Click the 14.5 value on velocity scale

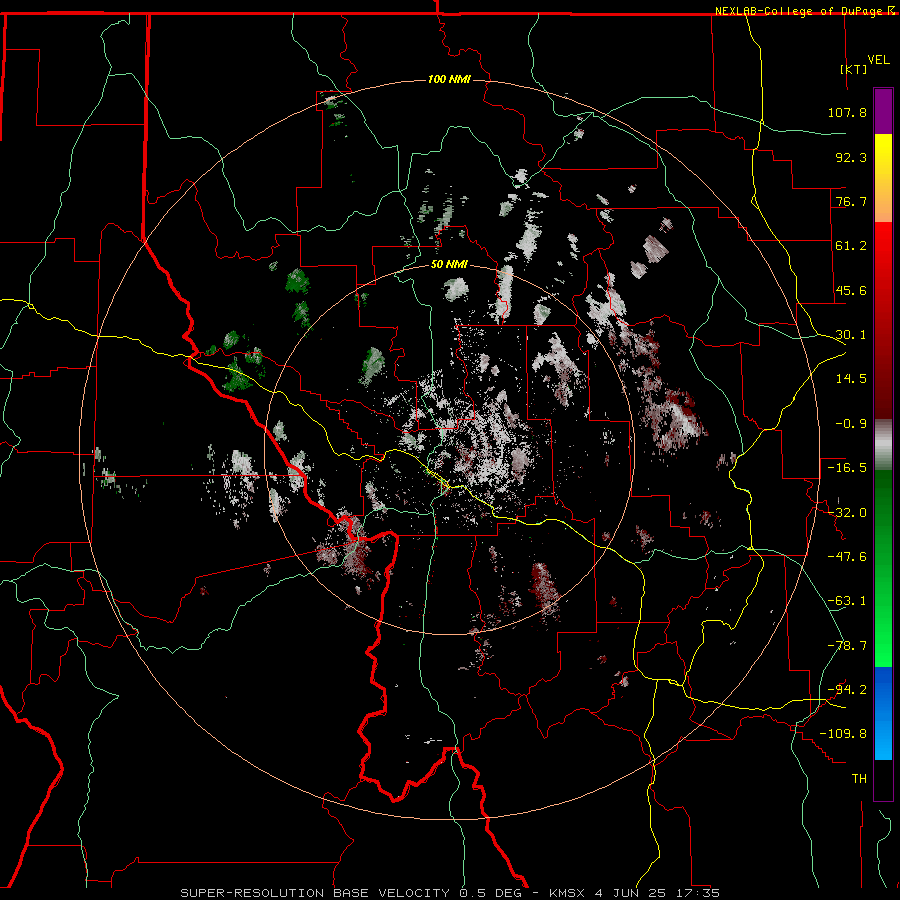pyautogui.click(x=851, y=379)
